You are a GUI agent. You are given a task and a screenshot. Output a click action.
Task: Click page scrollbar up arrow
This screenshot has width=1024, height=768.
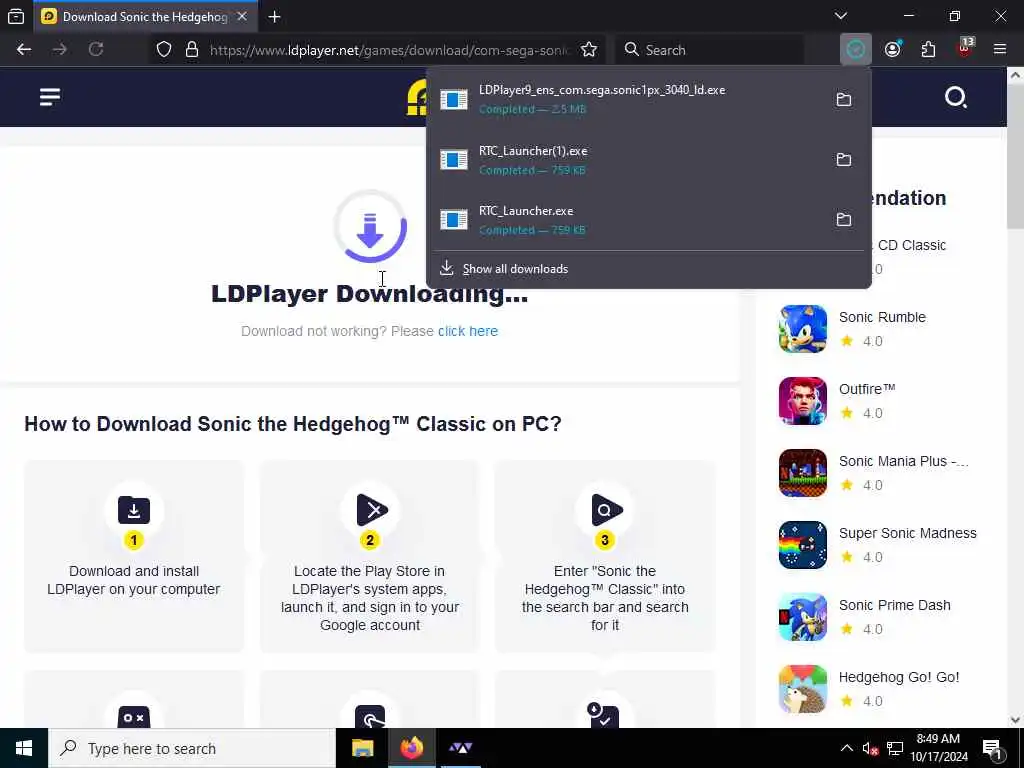[x=1015, y=75]
